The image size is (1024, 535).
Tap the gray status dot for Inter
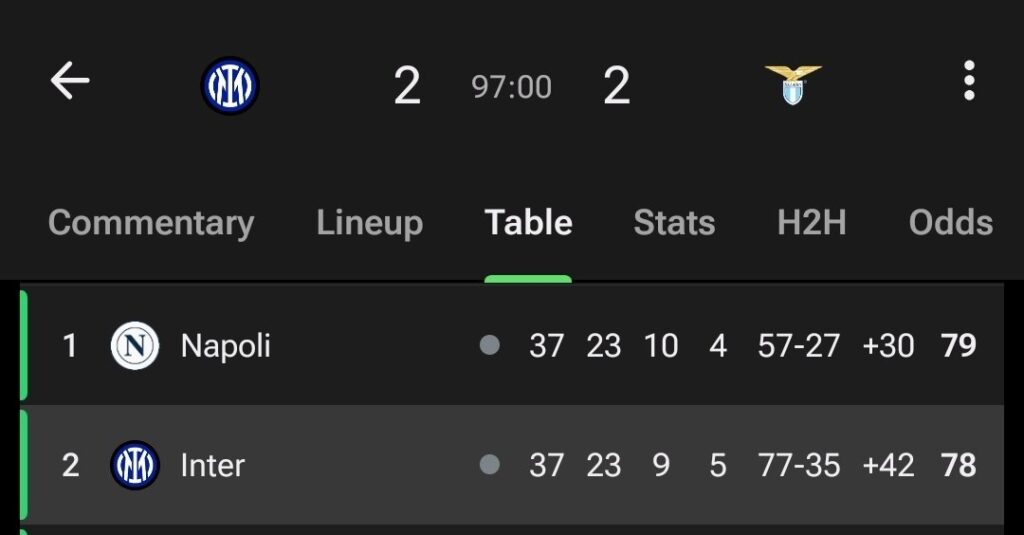[490, 464]
